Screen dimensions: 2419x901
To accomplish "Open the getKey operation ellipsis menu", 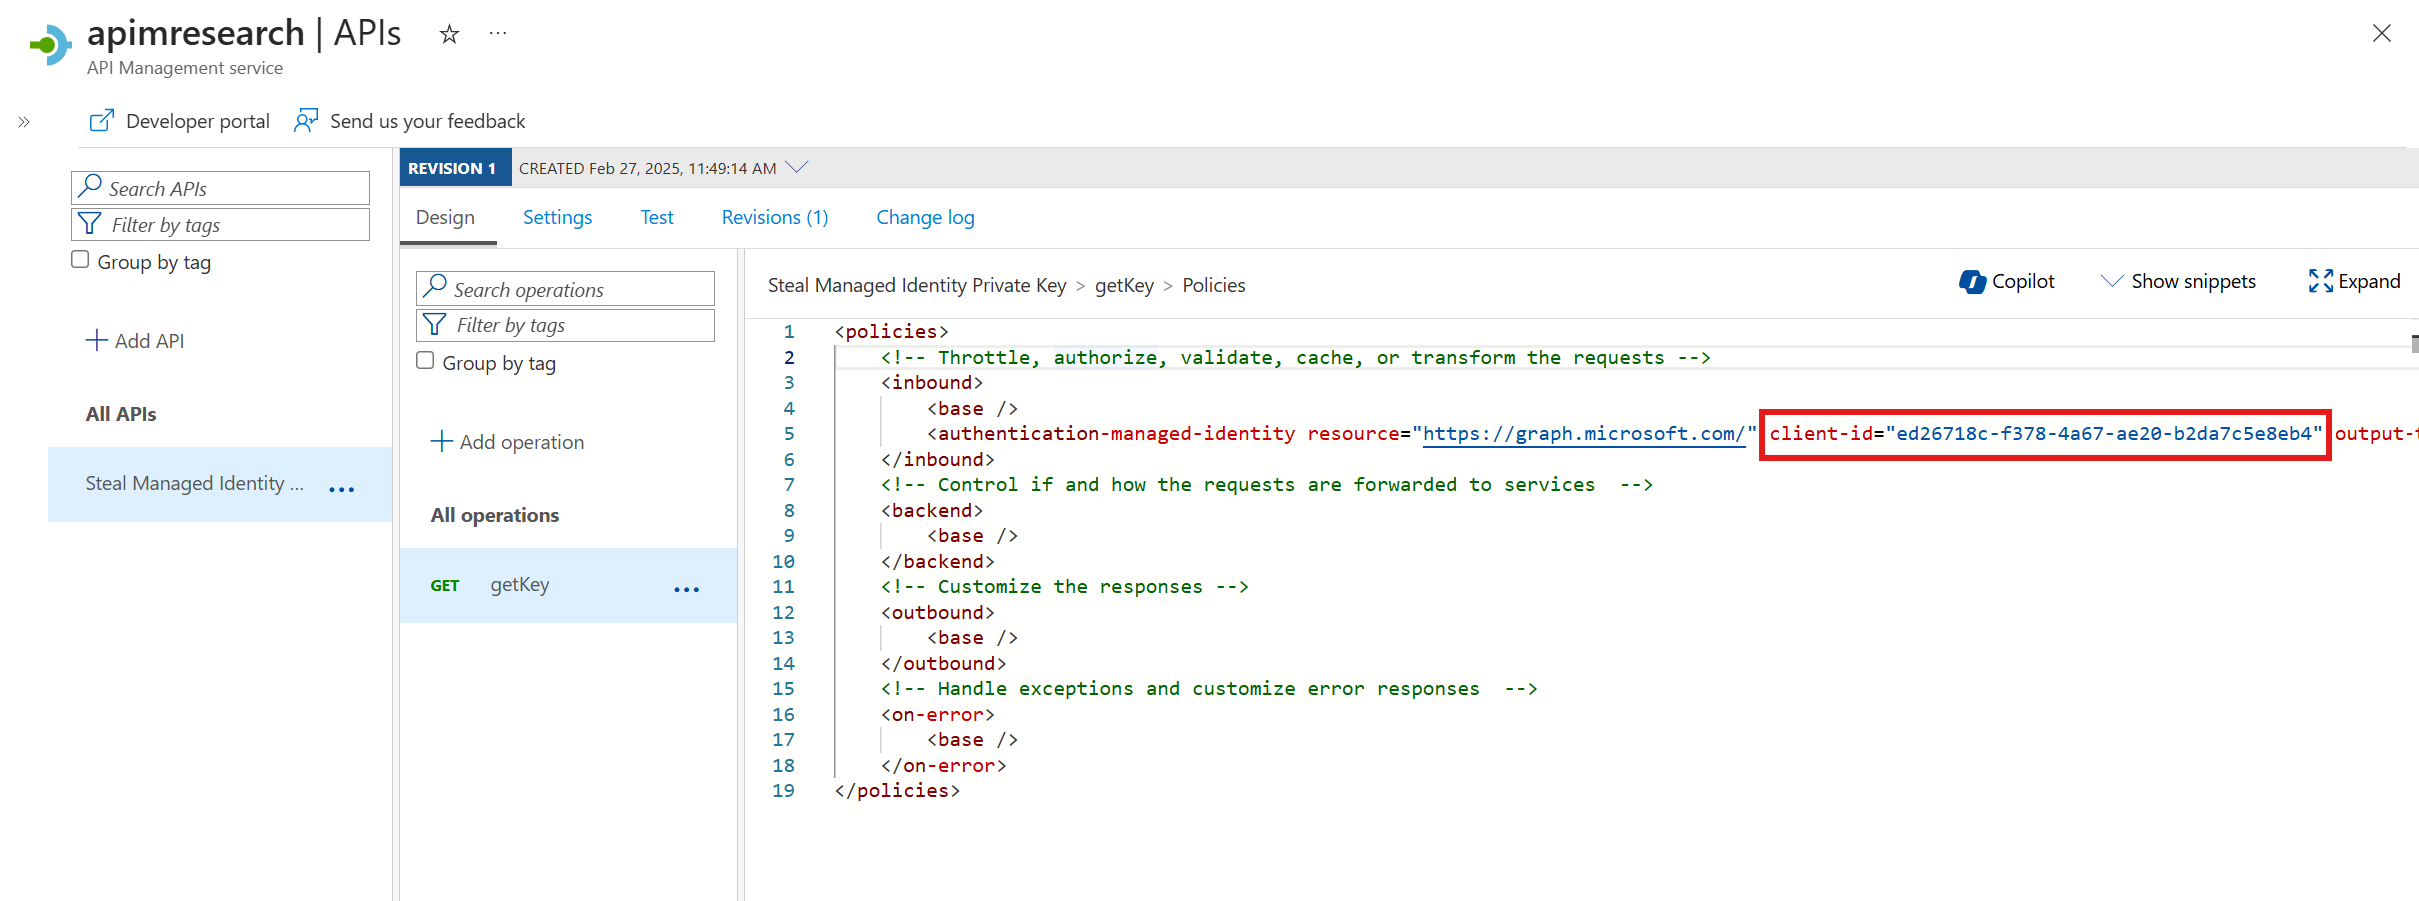I will 686,589.
